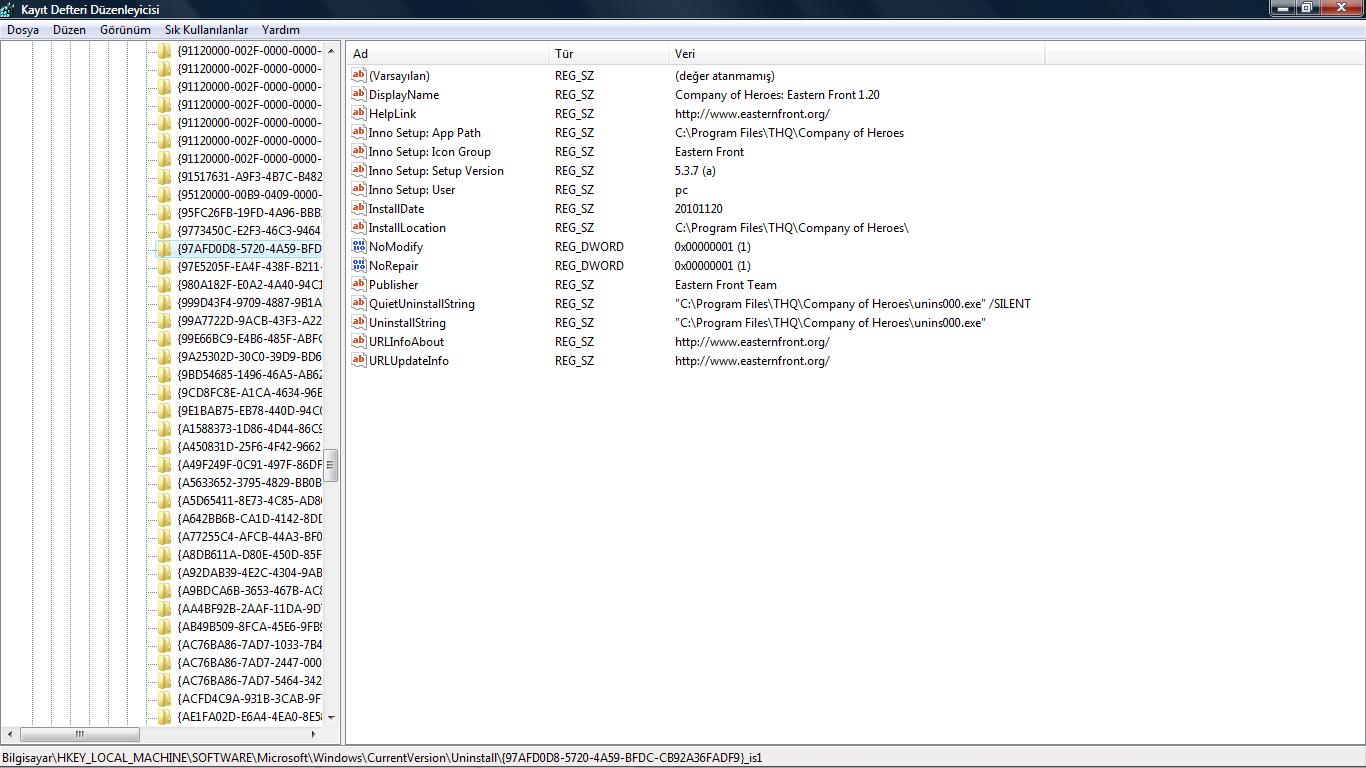Viewport: 1366px width, 768px height.
Task: Click the tree horizontal scrollbar's left arrow
Action: click(x=9, y=734)
